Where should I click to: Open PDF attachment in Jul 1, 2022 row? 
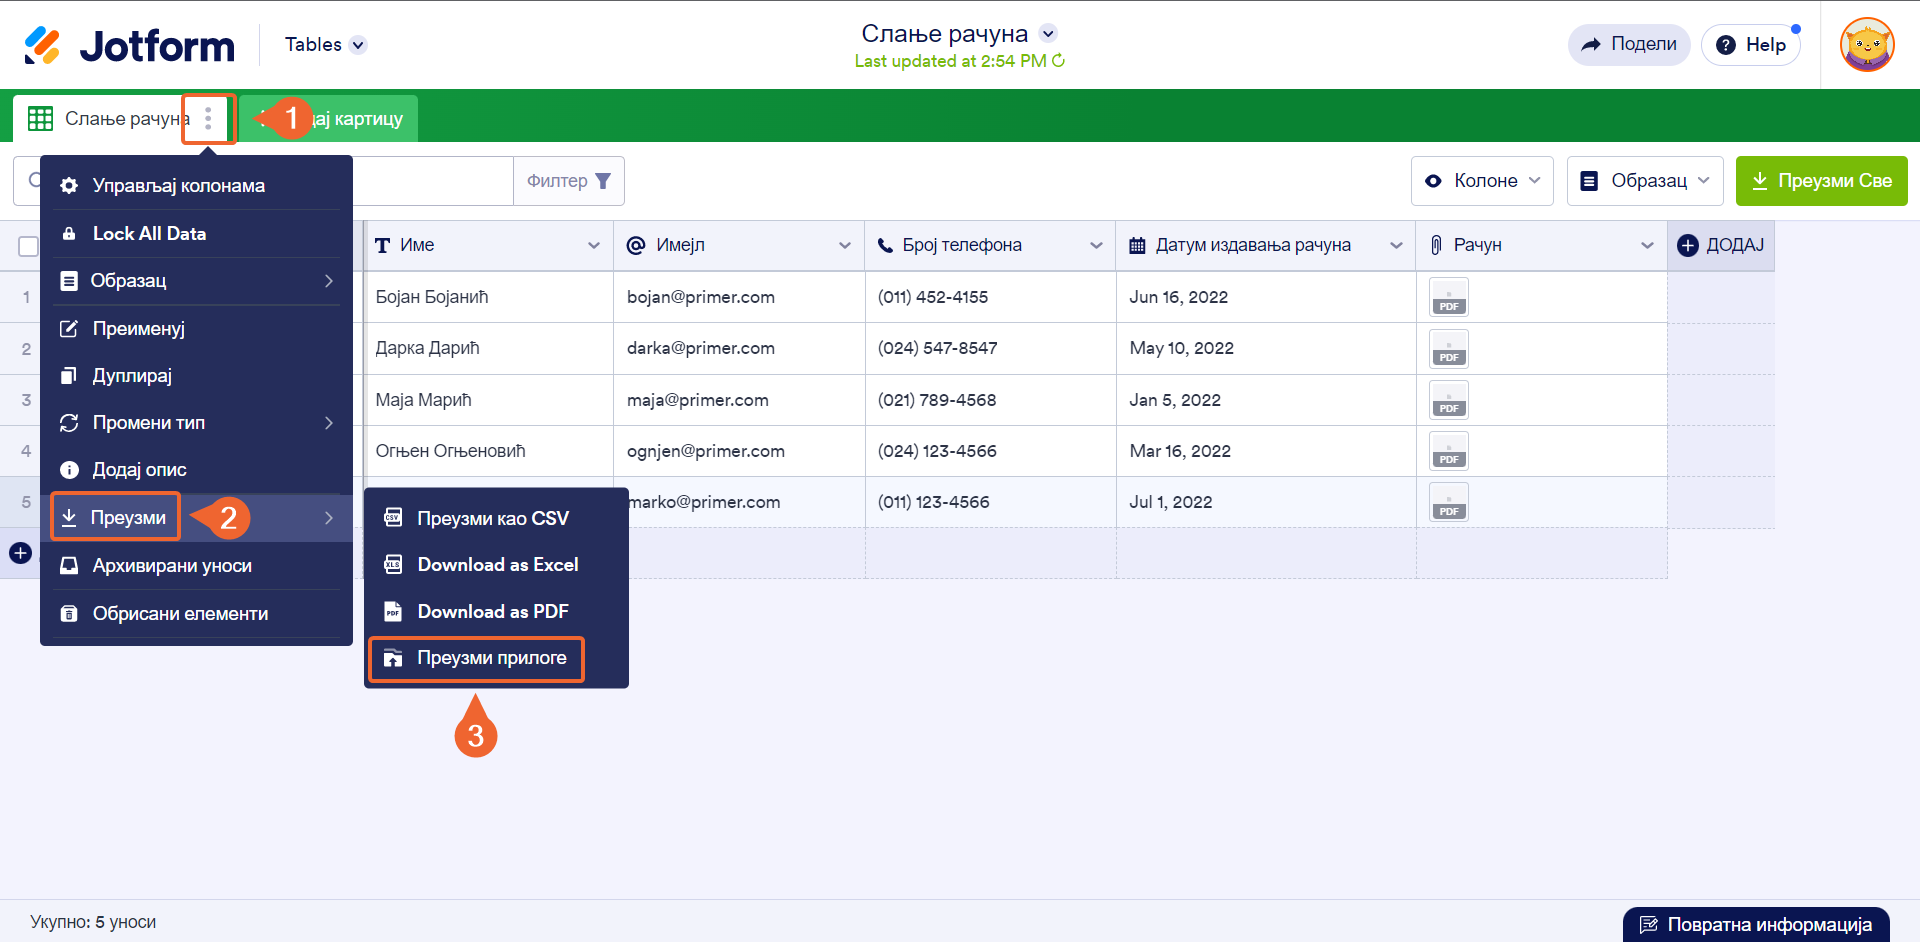coord(1448,502)
